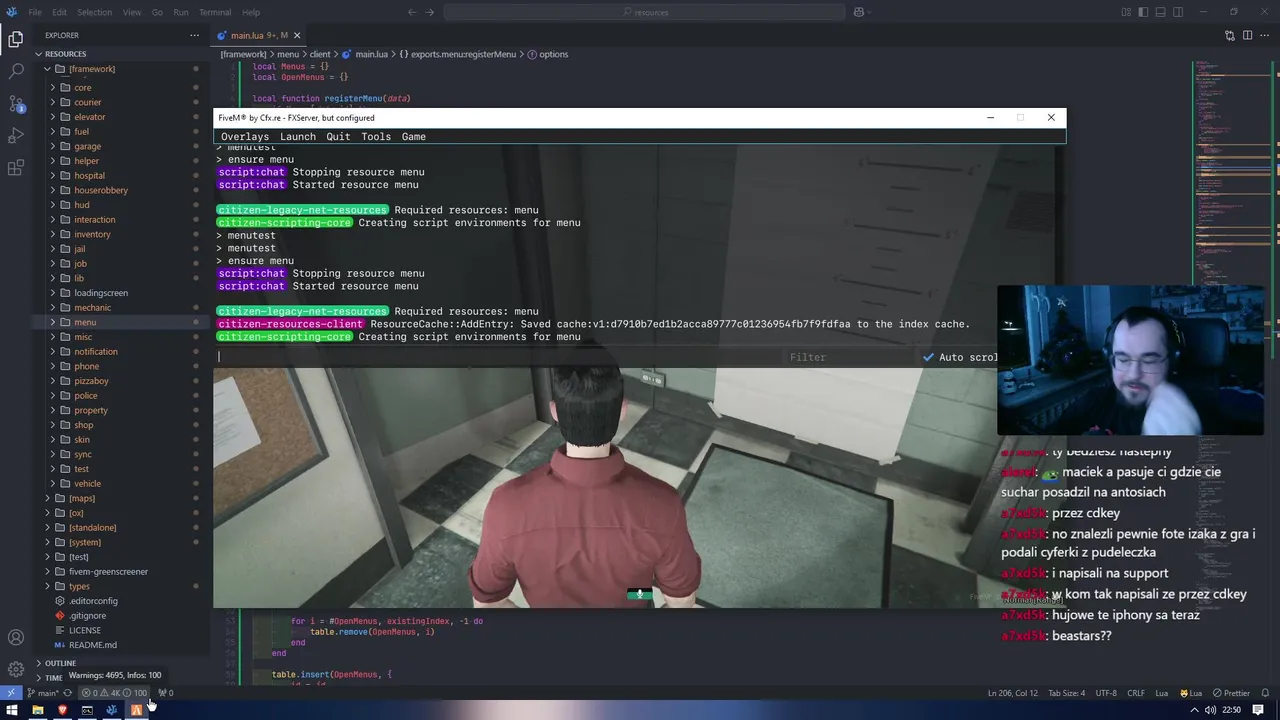Image resolution: width=1280 pixels, height=720 pixels.
Task: Click the Copilot icon in title bar
Action: point(859,12)
